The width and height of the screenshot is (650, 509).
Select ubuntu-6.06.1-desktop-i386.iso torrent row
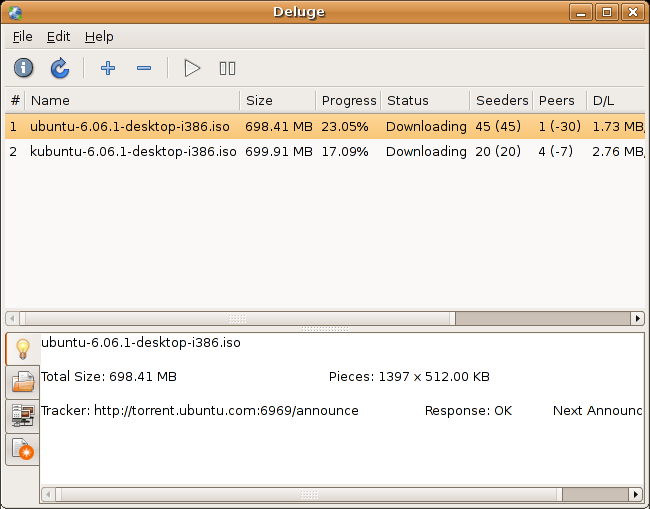tap(325, 126)
